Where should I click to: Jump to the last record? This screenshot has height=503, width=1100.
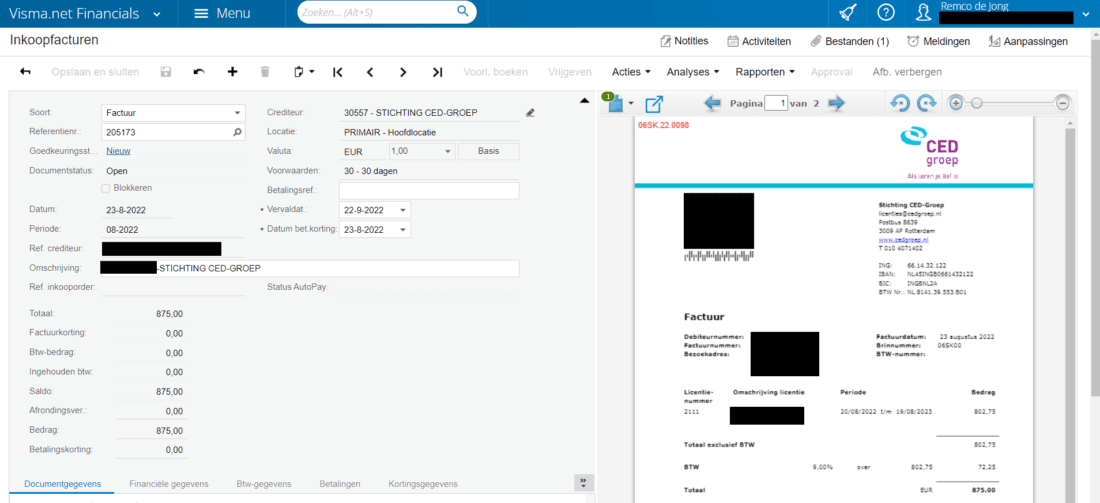point(437,72)
